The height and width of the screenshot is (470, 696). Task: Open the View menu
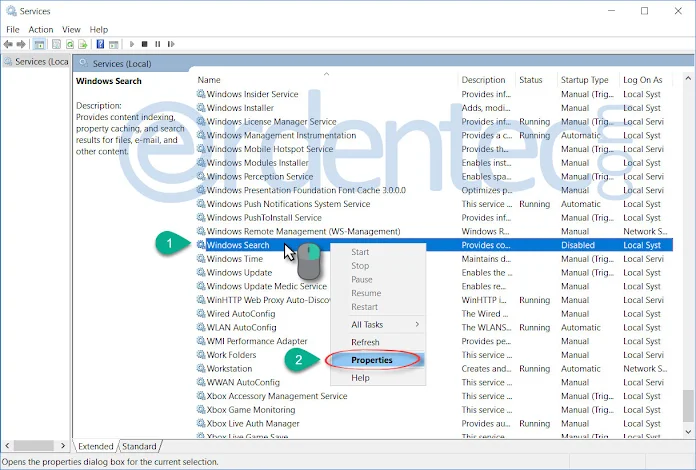click(x=71, y=29)
